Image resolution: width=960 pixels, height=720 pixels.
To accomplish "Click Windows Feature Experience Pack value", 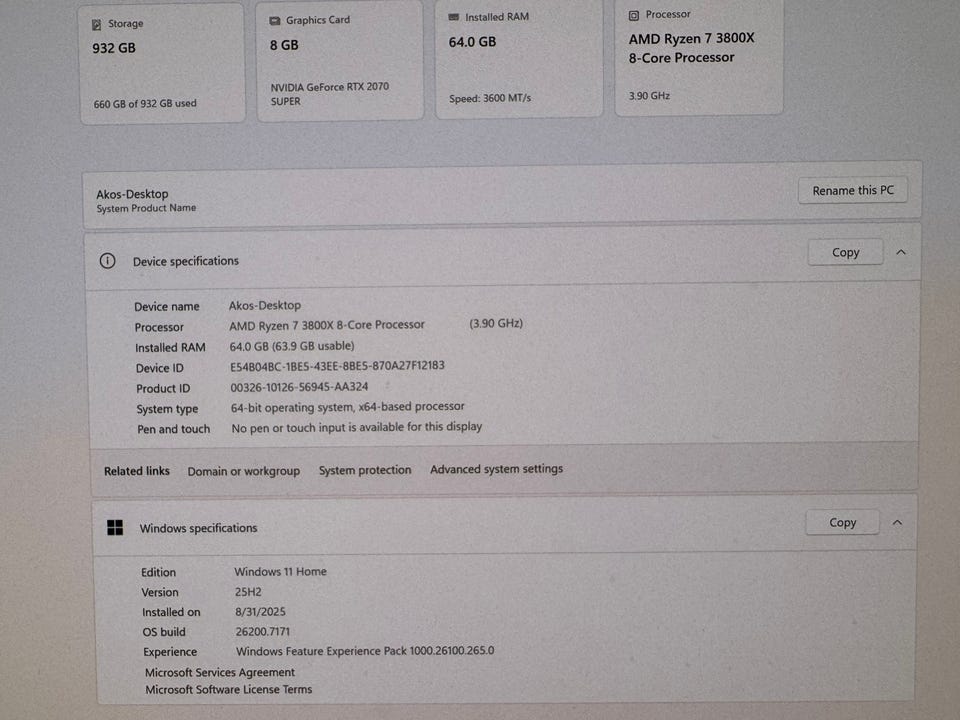I will tap(365, 651).
